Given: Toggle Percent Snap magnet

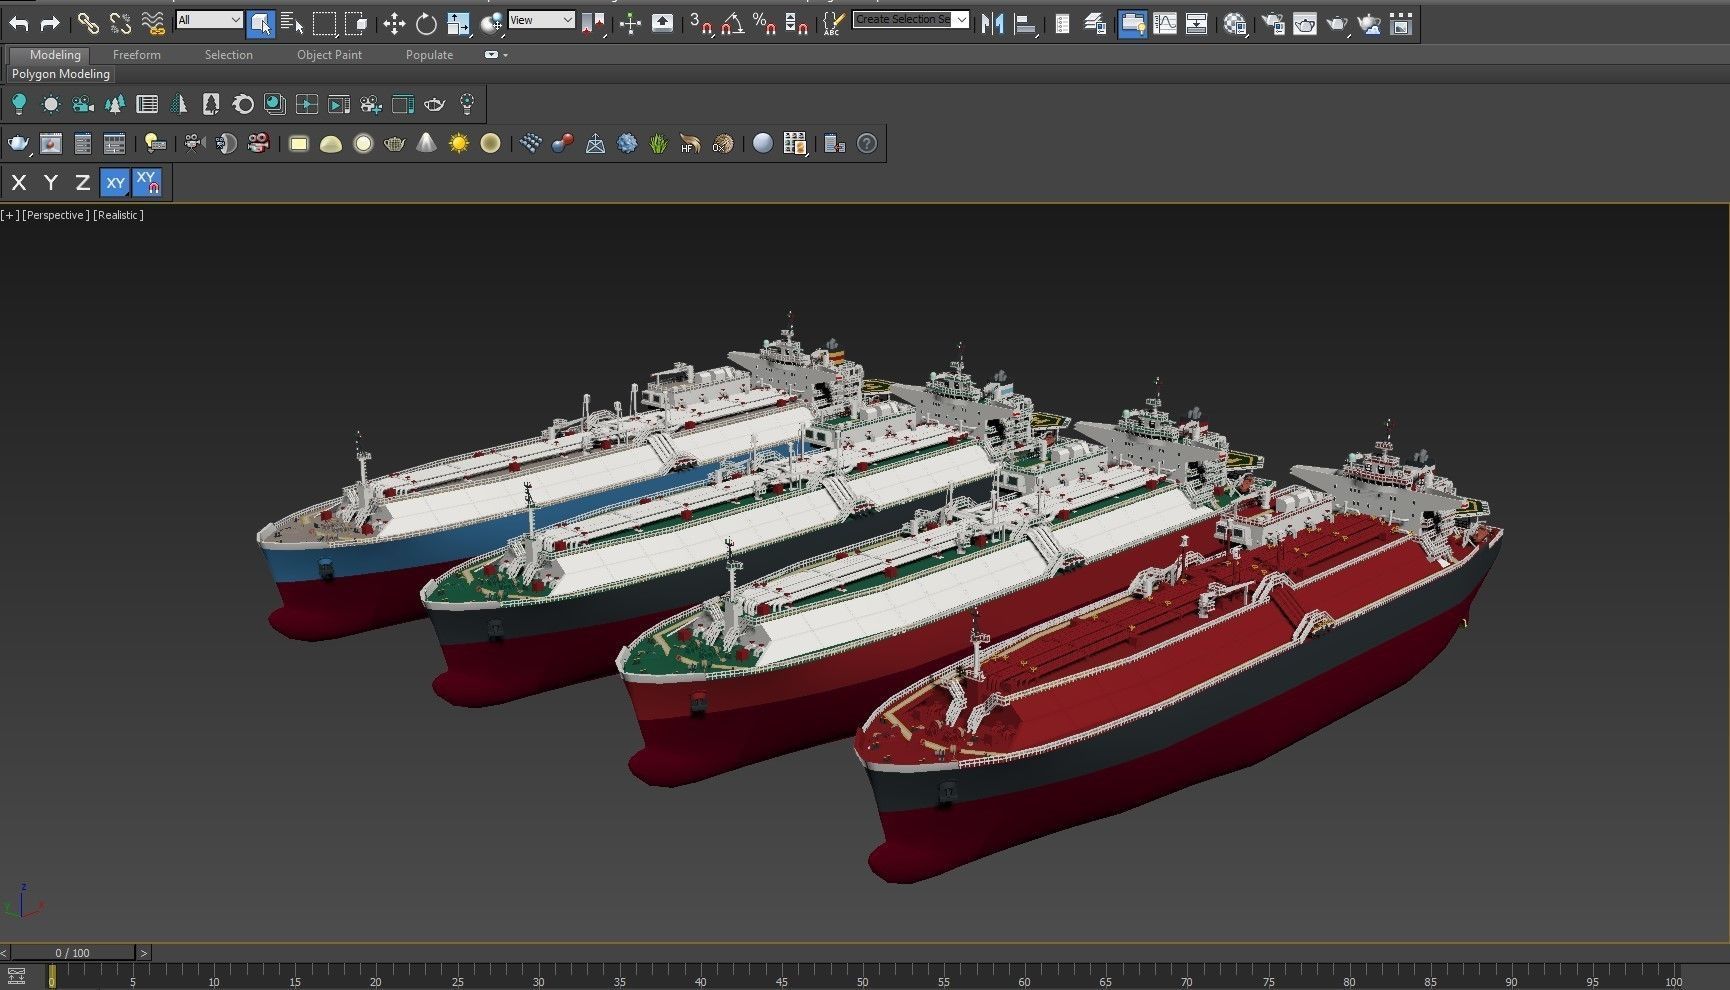Looking at the screenshot, I should [764, 24].
